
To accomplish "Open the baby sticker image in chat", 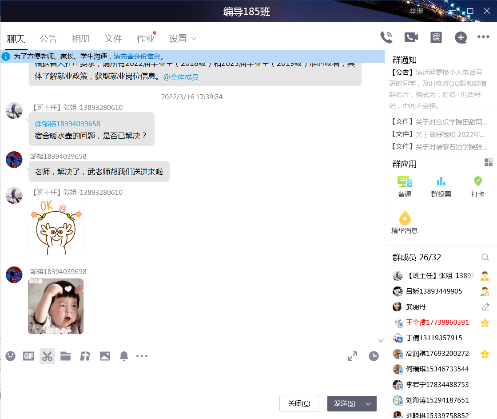I will pyautogui.click(x=56, y=306).
